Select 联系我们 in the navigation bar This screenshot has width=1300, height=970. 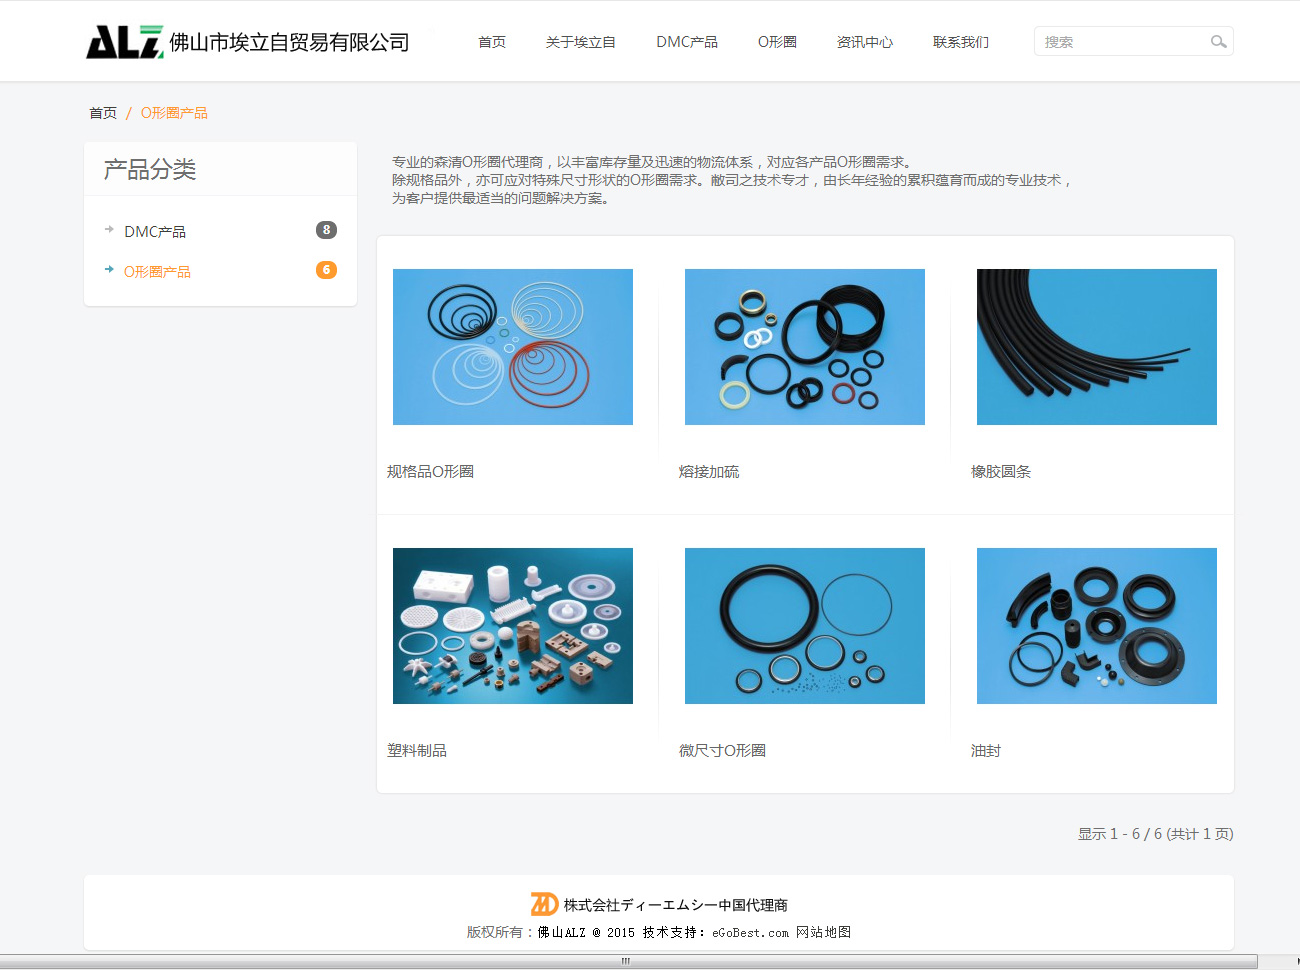pos(960,42)
